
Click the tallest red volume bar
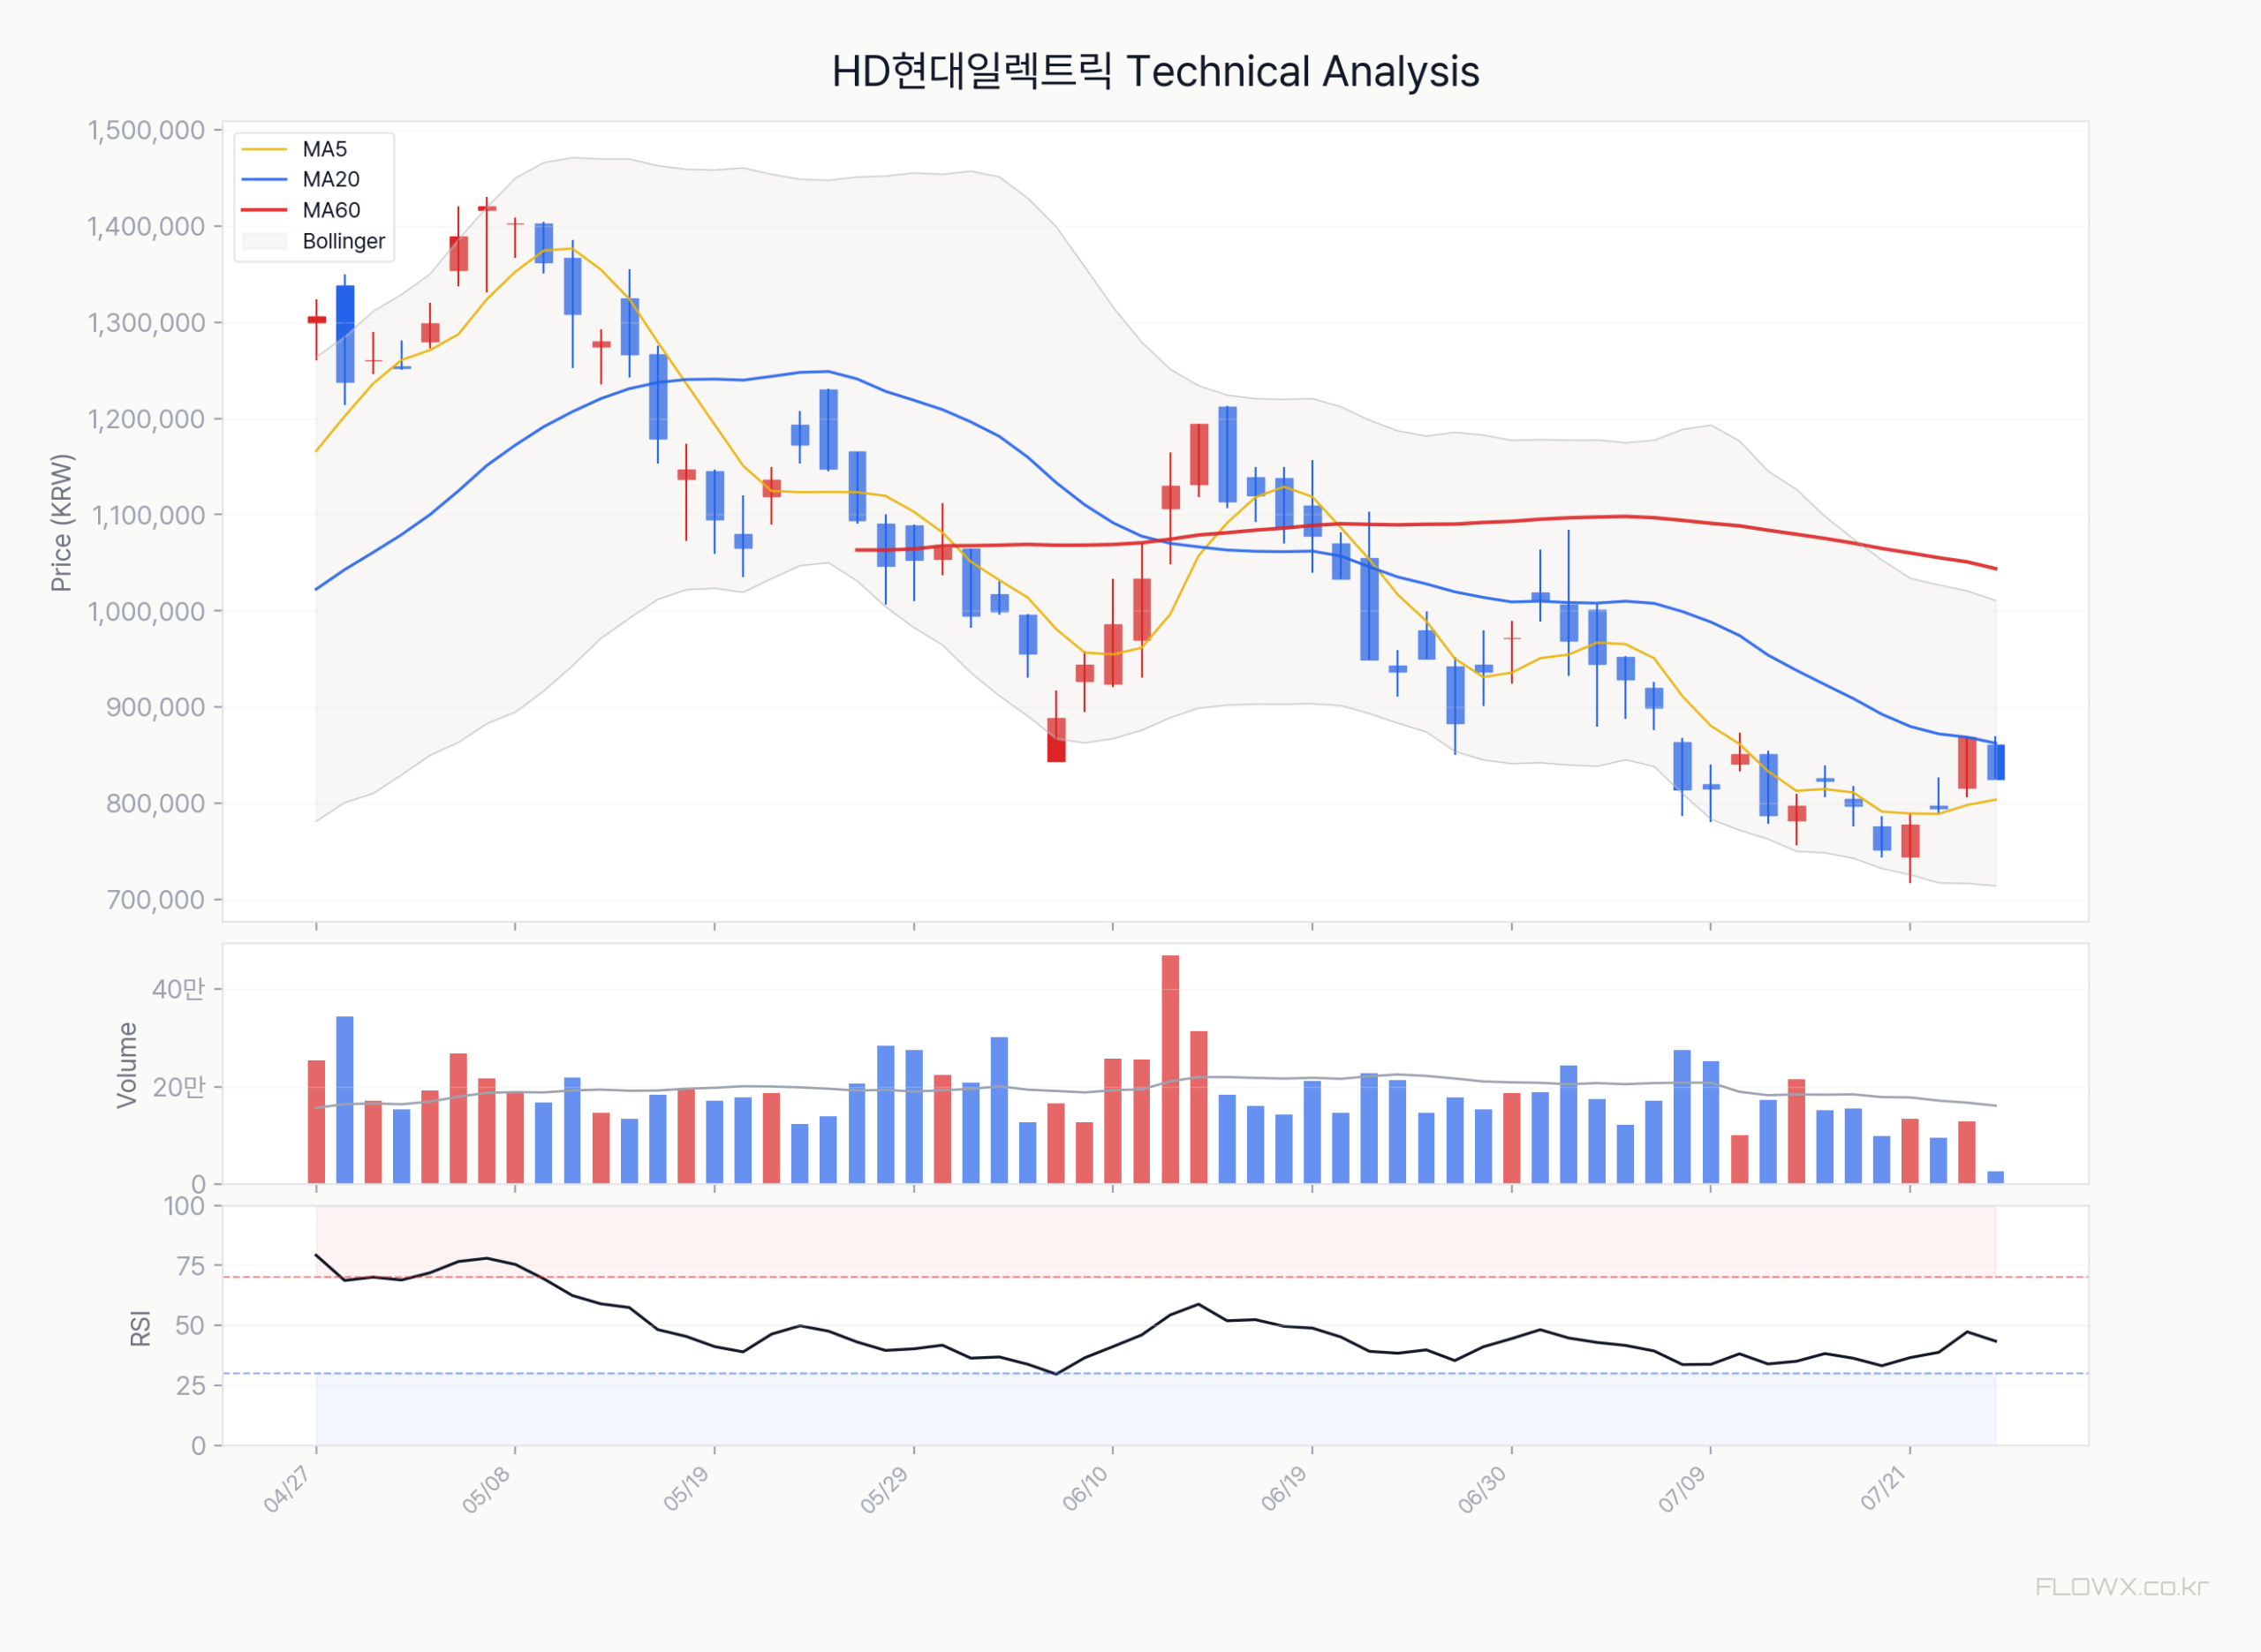click(x=1170, y=1070)
